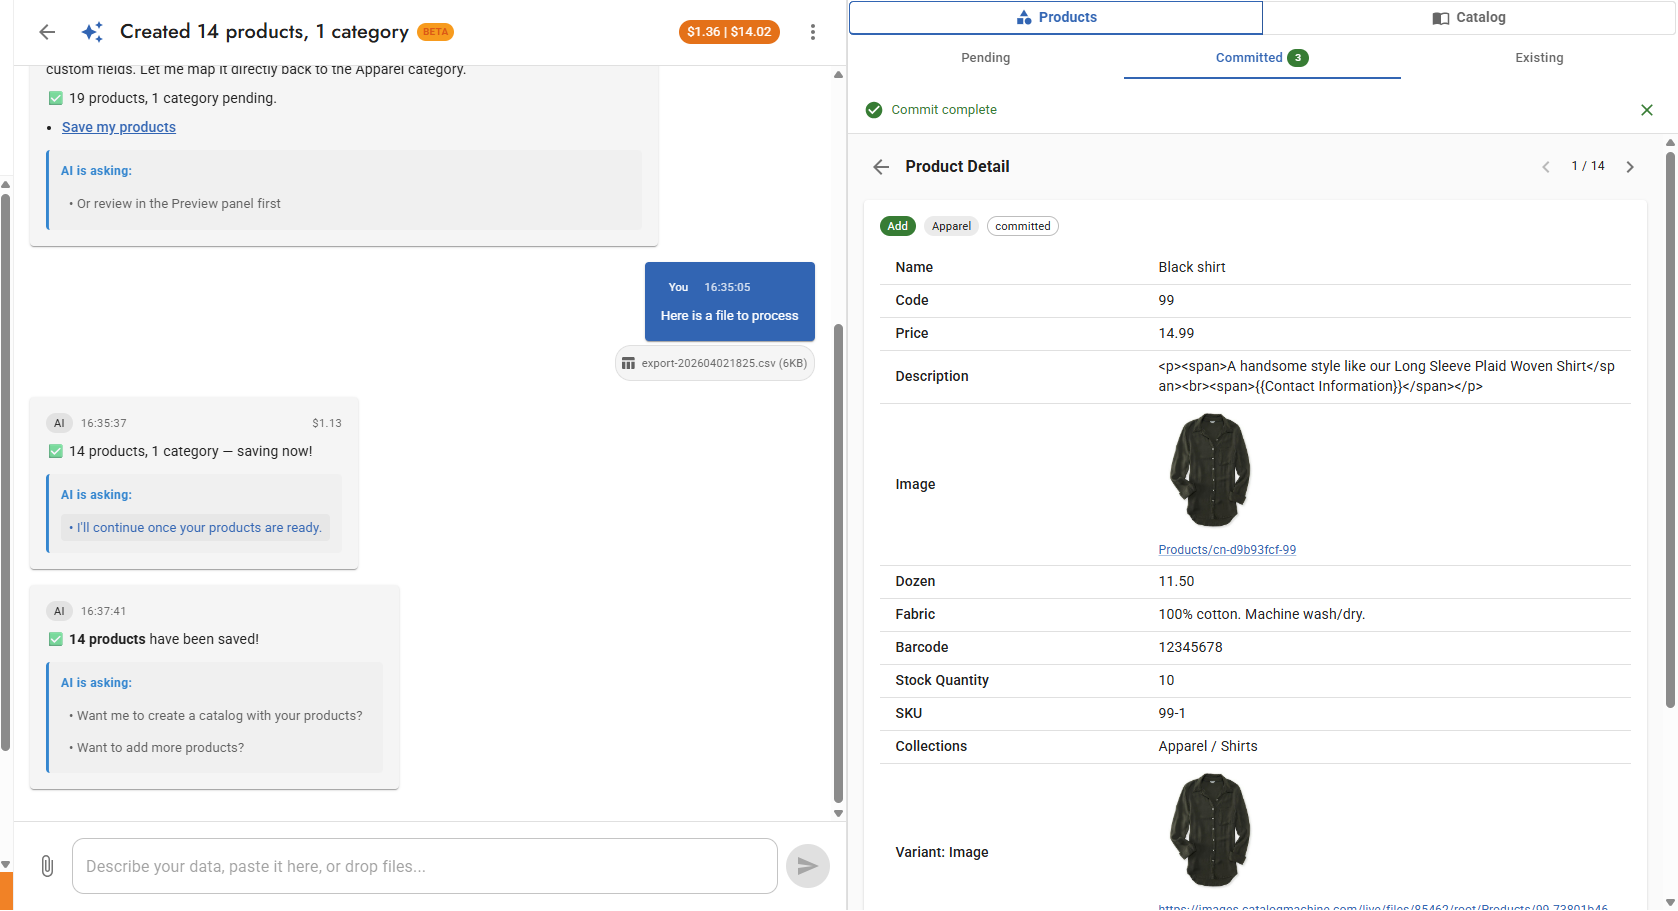This screenshot has height=911, width=1678.
Task: Open the Save my products link
Action: coord(118,127)
